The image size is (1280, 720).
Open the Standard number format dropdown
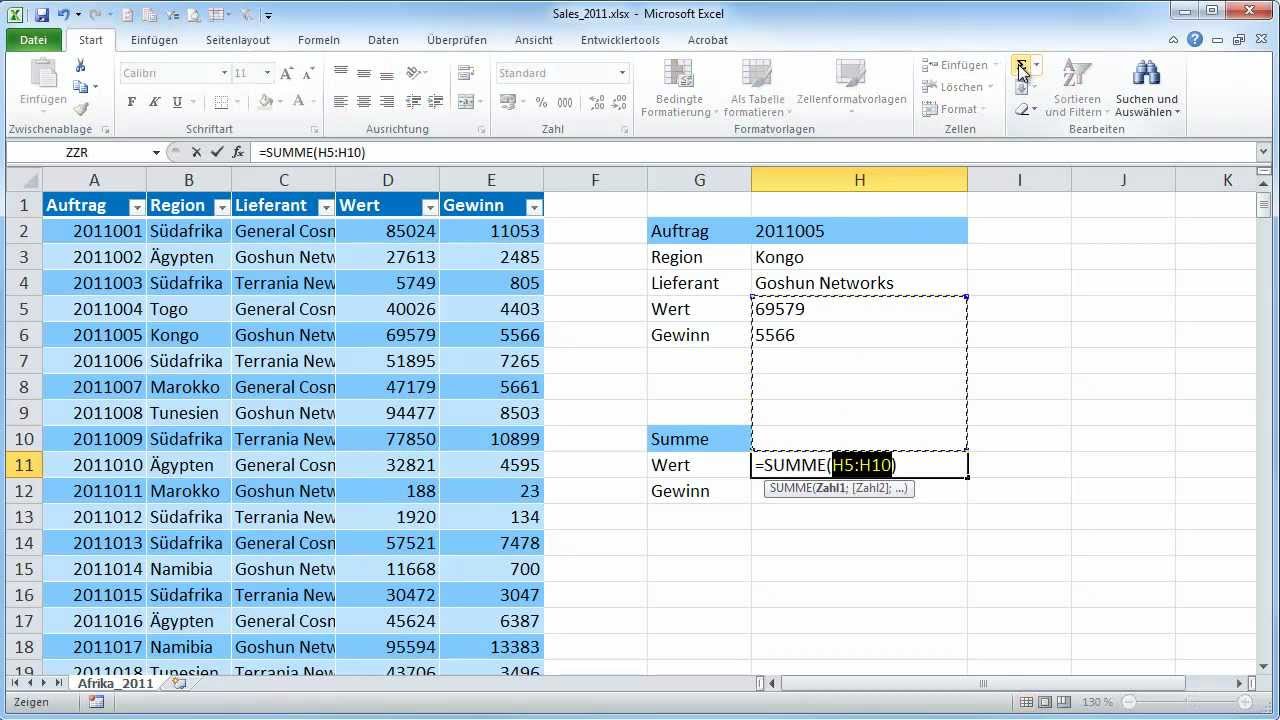point(622,73)
